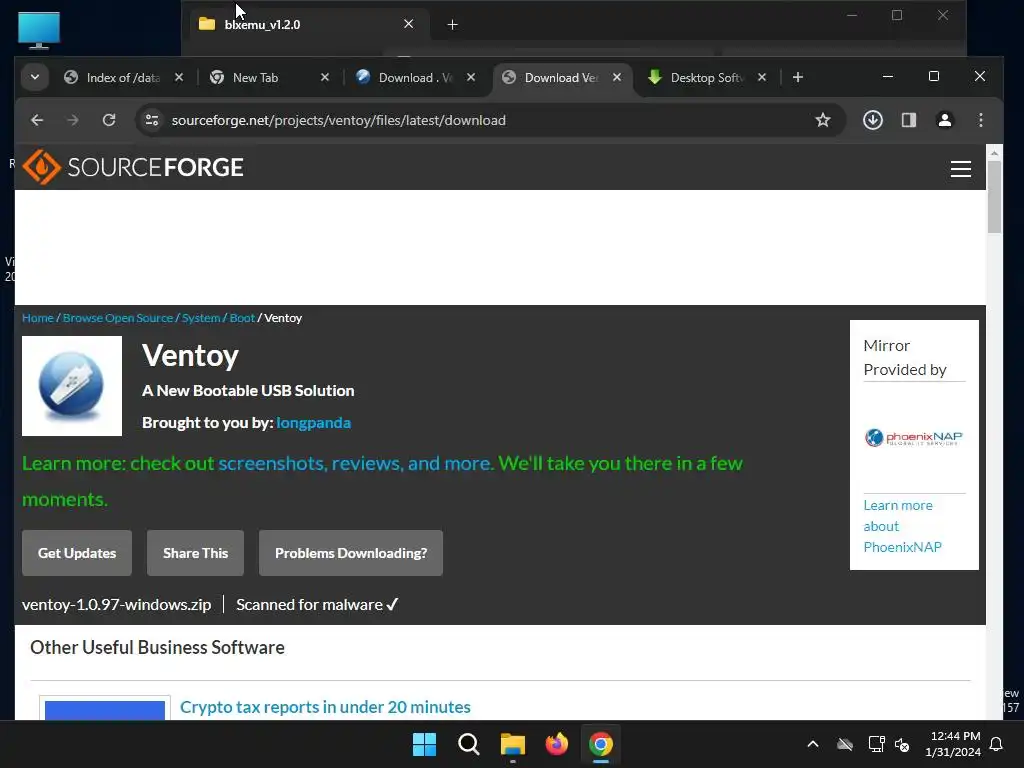Open System breadcrumb link
The image size is (1024, 768).
201,318
